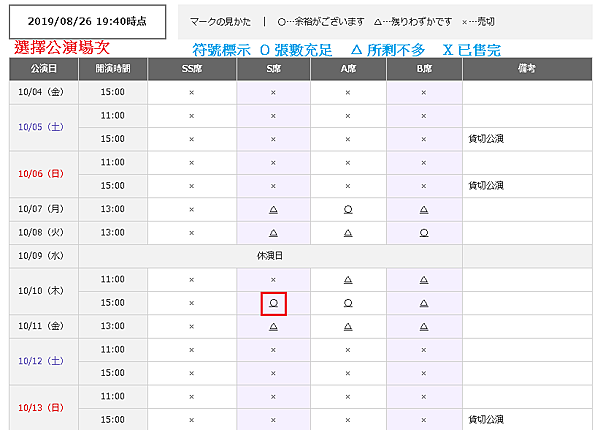Select the B席 triangle for 10/10 15:00
The width and height of the screenshot is (600, 430).
(424, 303)
